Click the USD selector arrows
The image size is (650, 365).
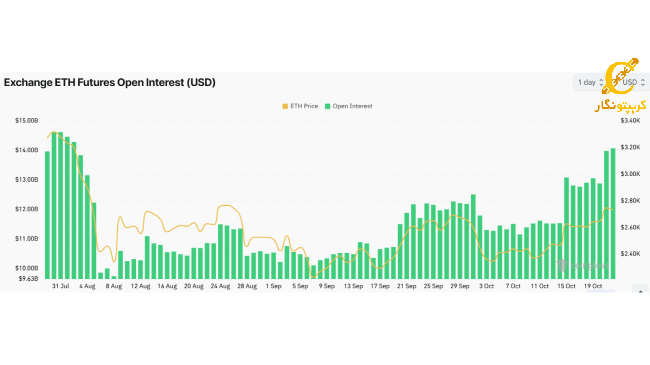click(643, 82)
